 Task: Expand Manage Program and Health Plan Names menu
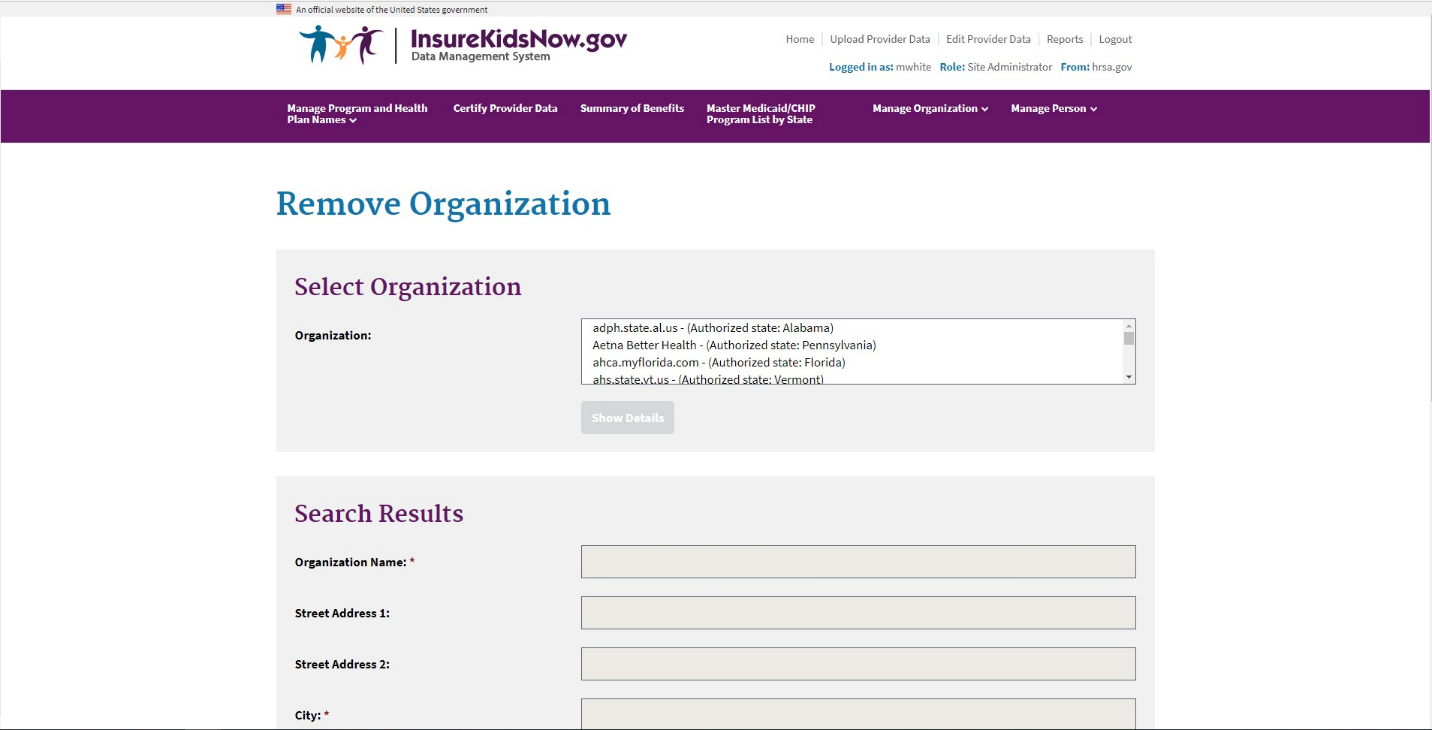pos(357,114)
